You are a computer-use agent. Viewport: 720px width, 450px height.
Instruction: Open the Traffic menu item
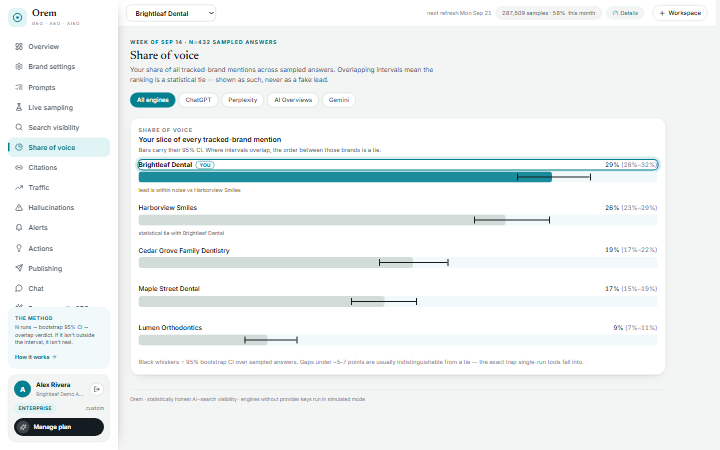coord(59,187)
